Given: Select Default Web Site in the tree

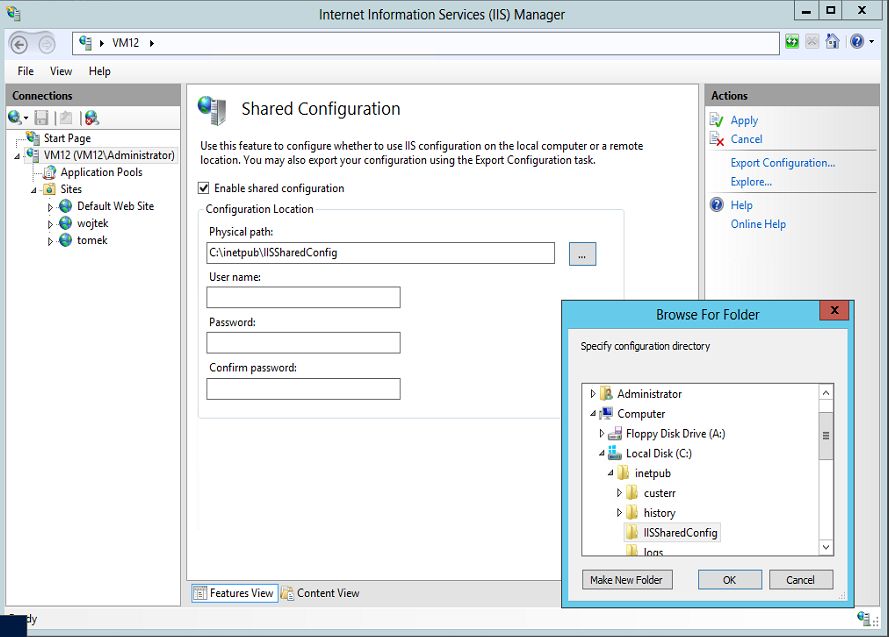Looking at the screenshot, I should tap(116, 206).
